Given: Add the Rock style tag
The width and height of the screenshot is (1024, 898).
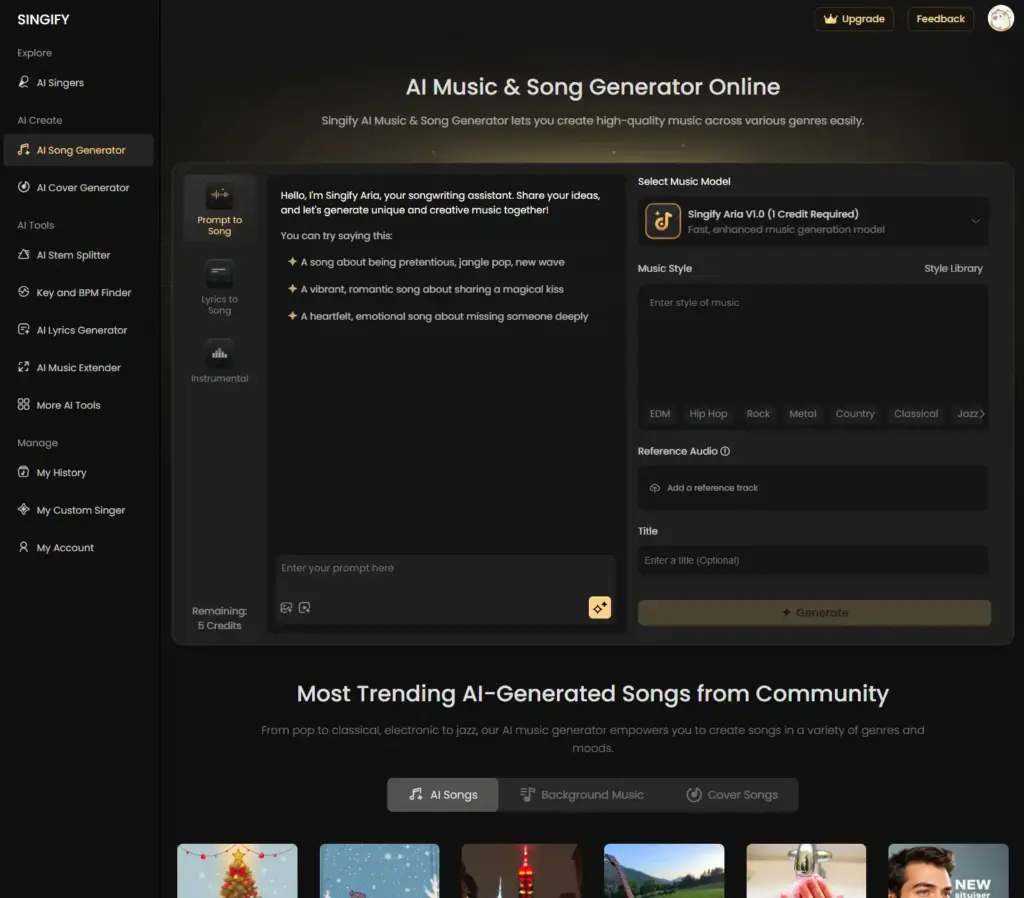Looking at the screenshot, I should pos(758,413).
